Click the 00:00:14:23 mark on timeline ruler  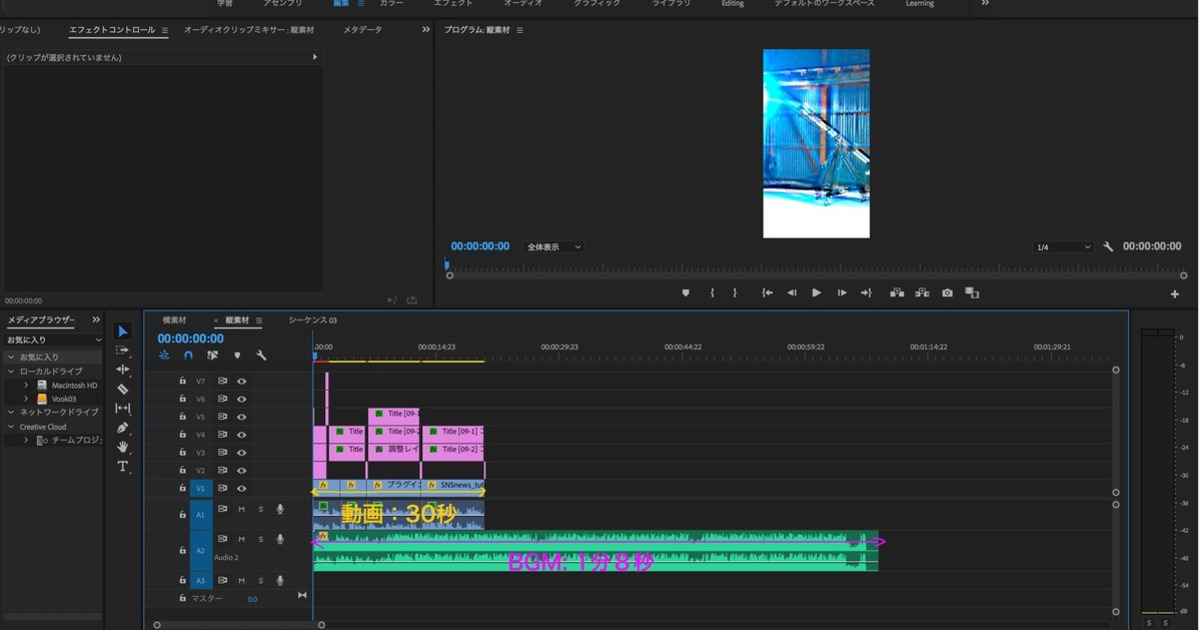(437, 347)
